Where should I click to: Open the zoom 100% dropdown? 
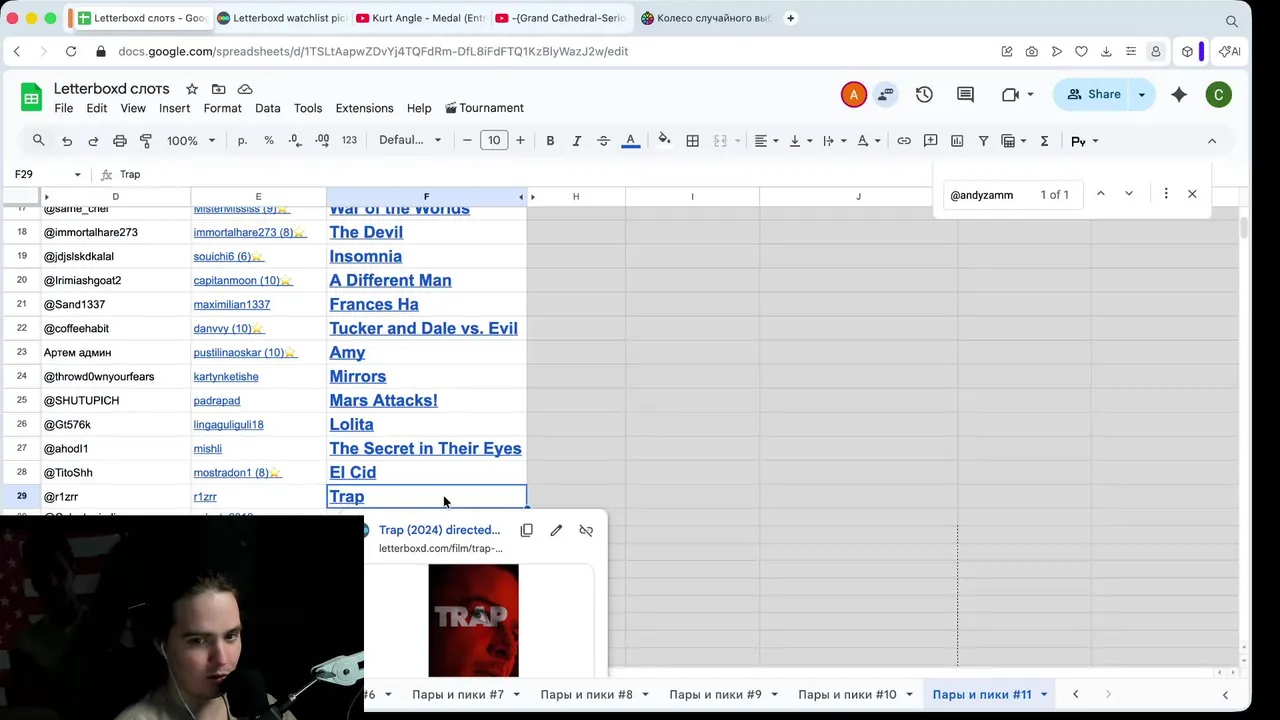(x=190, y=141)
